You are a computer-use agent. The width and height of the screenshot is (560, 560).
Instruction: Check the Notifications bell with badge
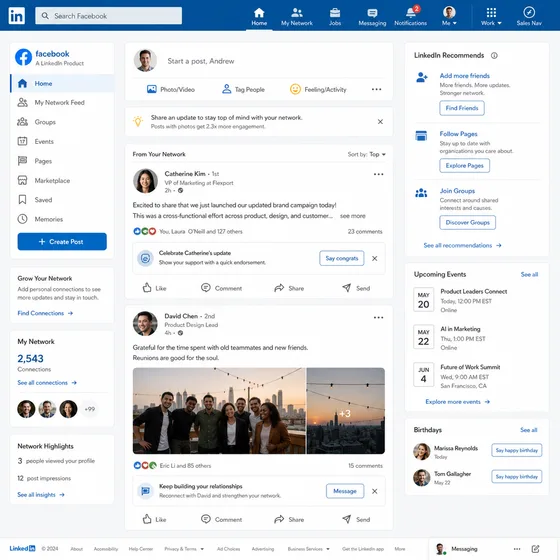[x=411, y=16]
